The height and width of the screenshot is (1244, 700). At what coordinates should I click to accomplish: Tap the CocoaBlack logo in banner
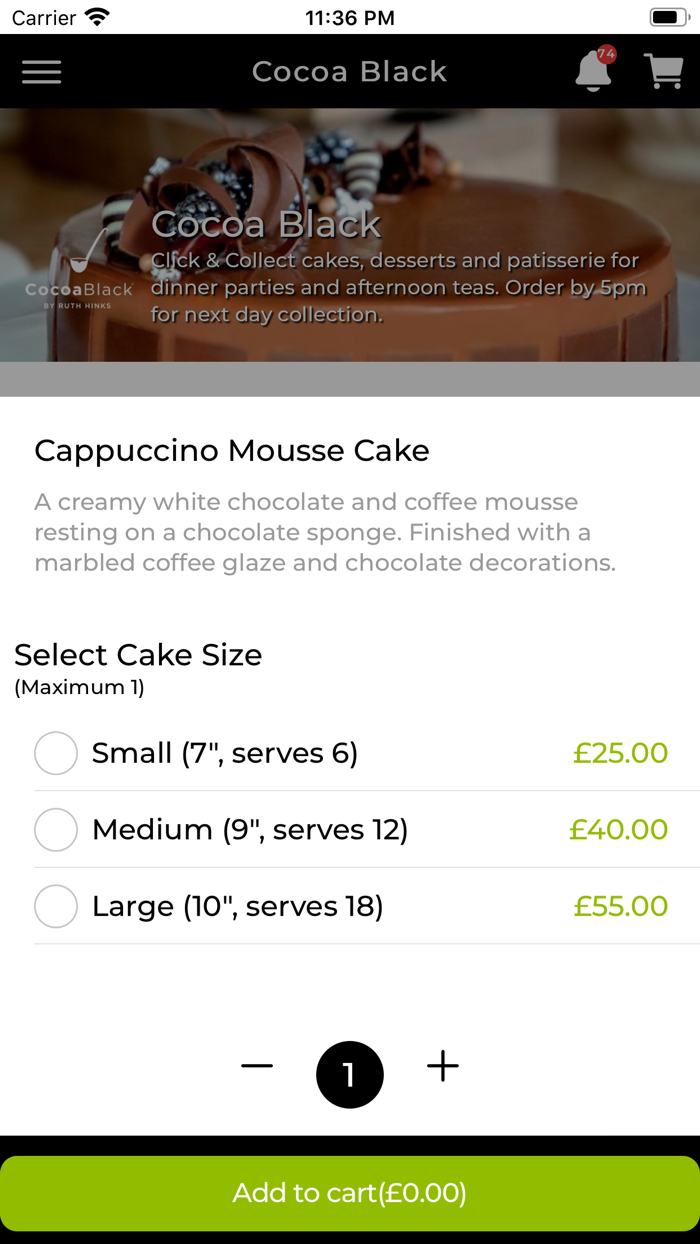[x=79, y=270]
